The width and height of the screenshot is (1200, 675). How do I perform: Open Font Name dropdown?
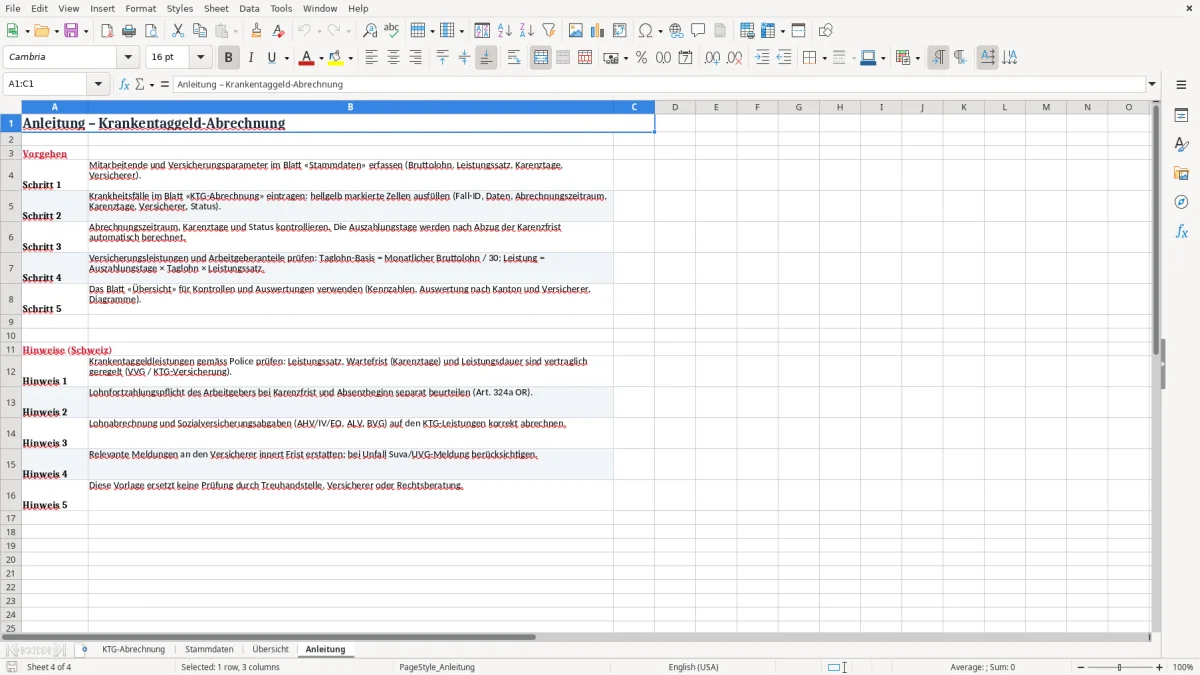(x=128, y=58)
